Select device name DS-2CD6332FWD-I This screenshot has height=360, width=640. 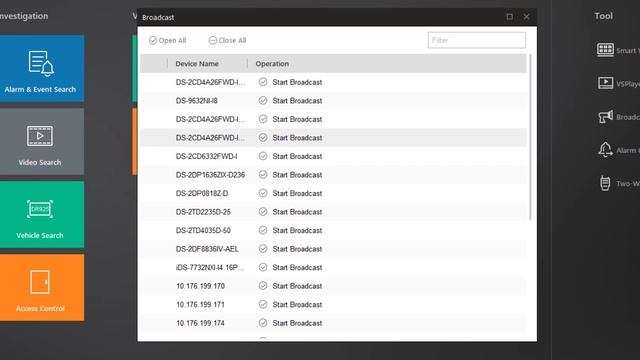207,156
